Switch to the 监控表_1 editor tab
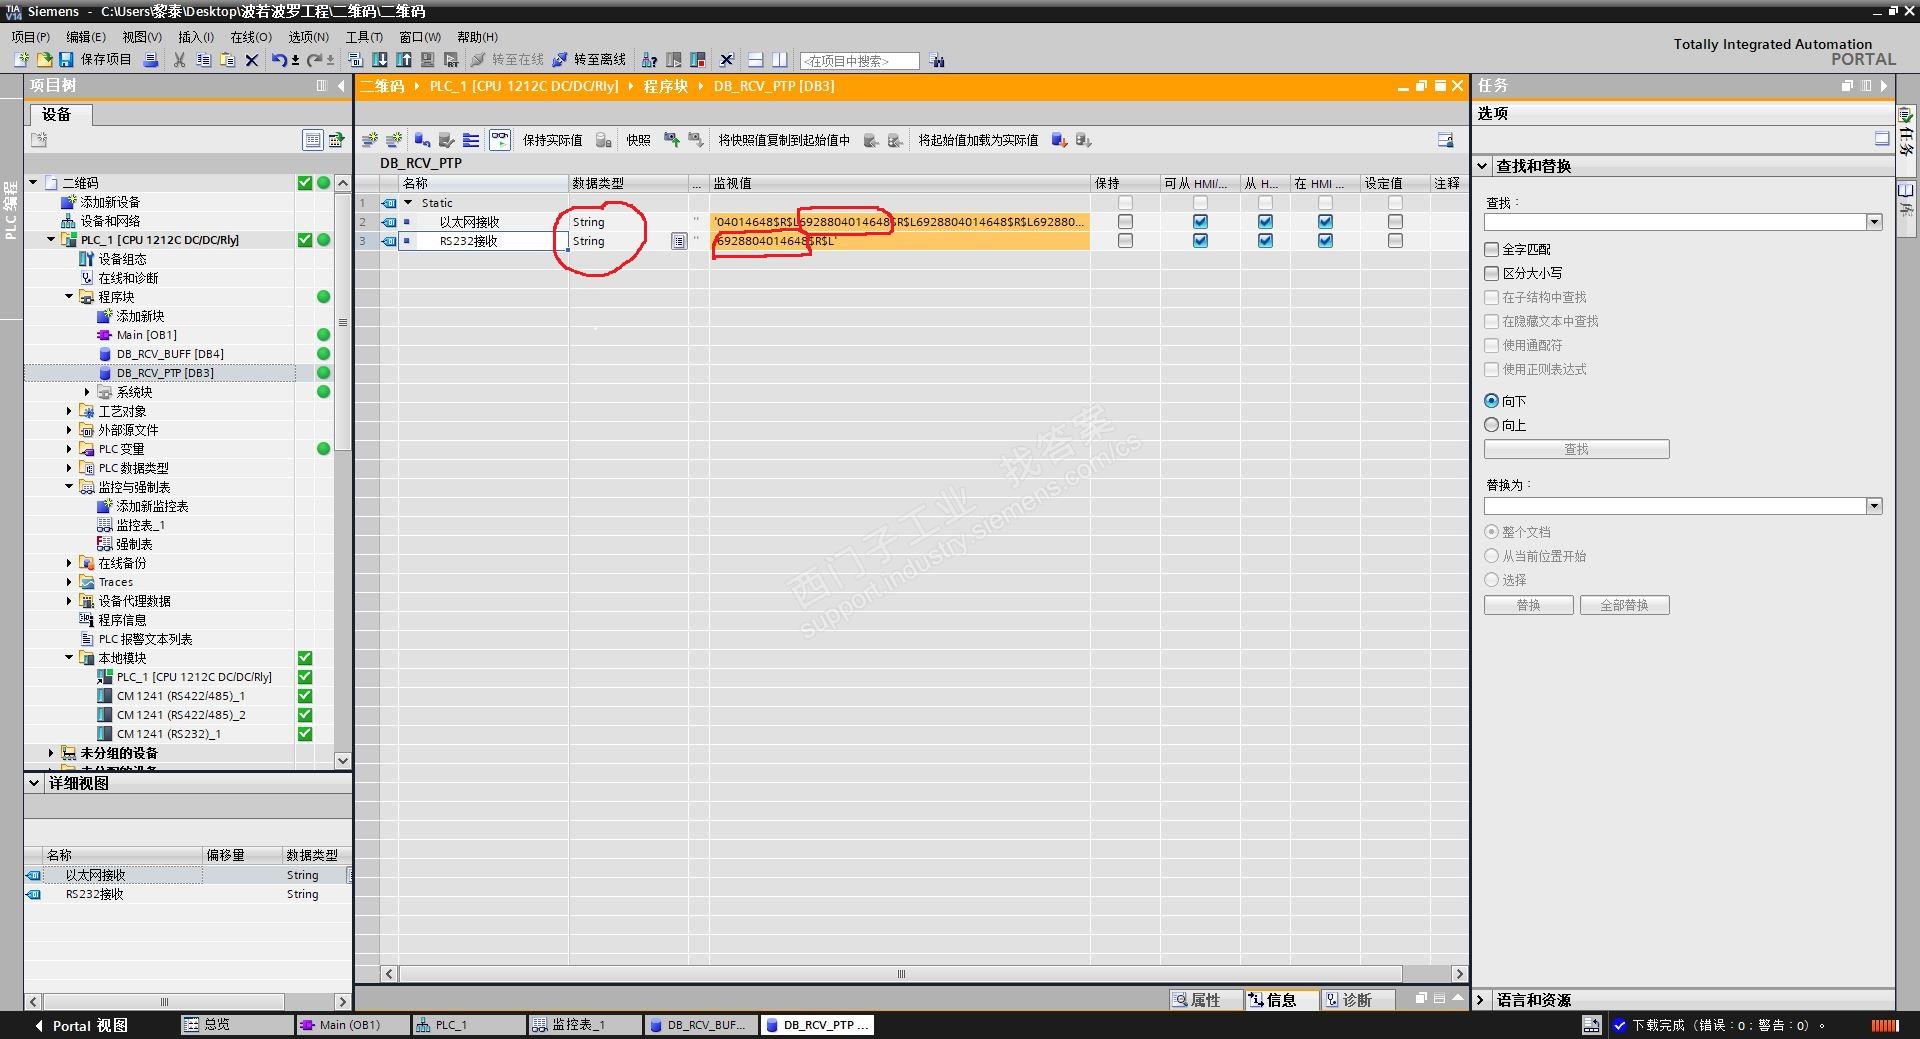 tap(585, 1025)
